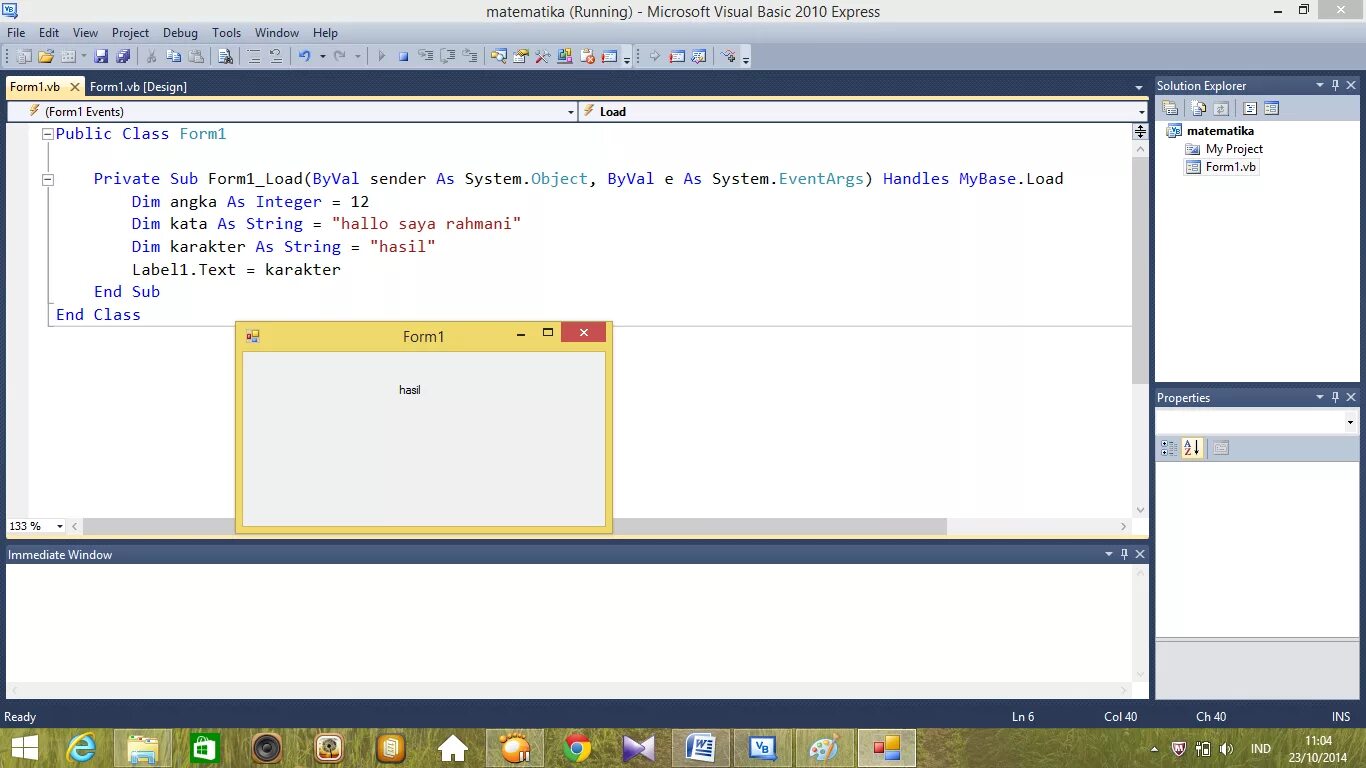1366x768 pixels.
Task: Click the Step Into debug icon
Action: tap(426, 56)
